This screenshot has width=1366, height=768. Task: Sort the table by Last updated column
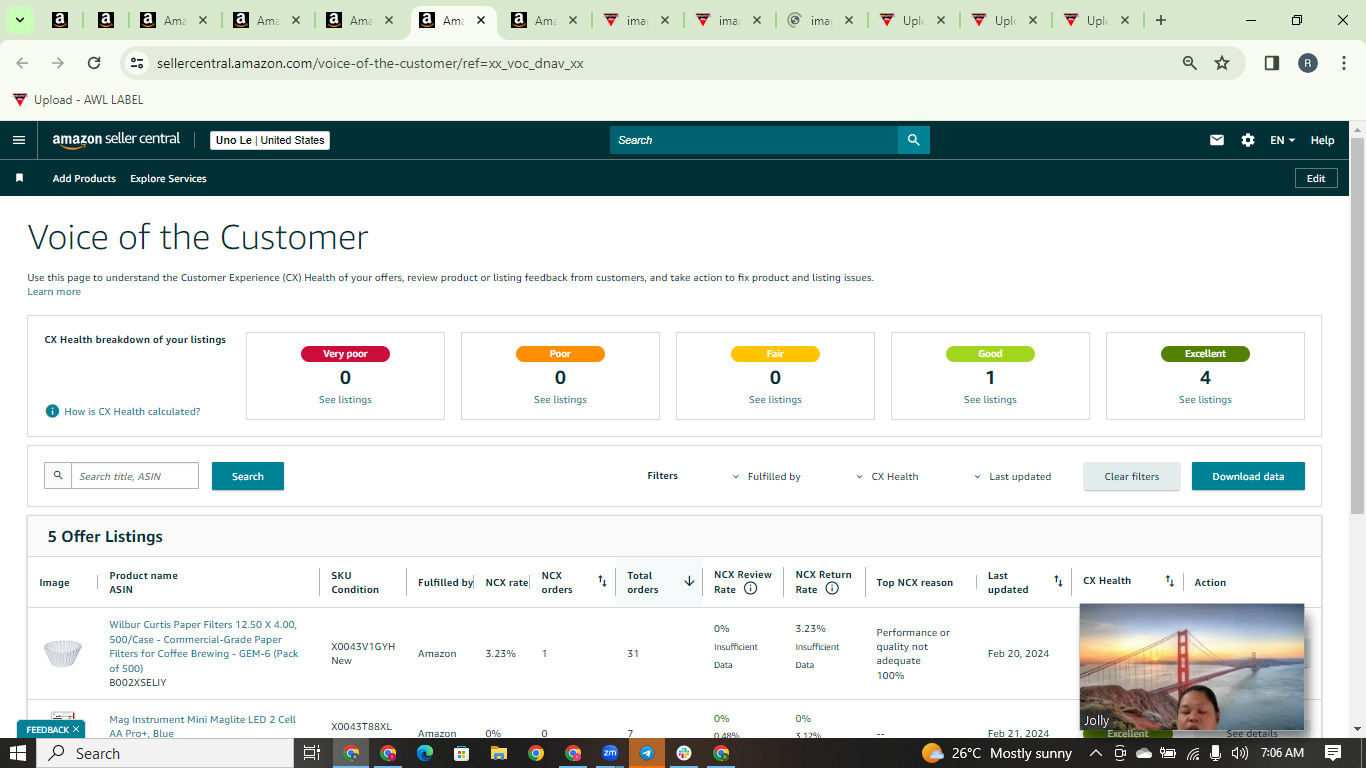(1058, 581)
